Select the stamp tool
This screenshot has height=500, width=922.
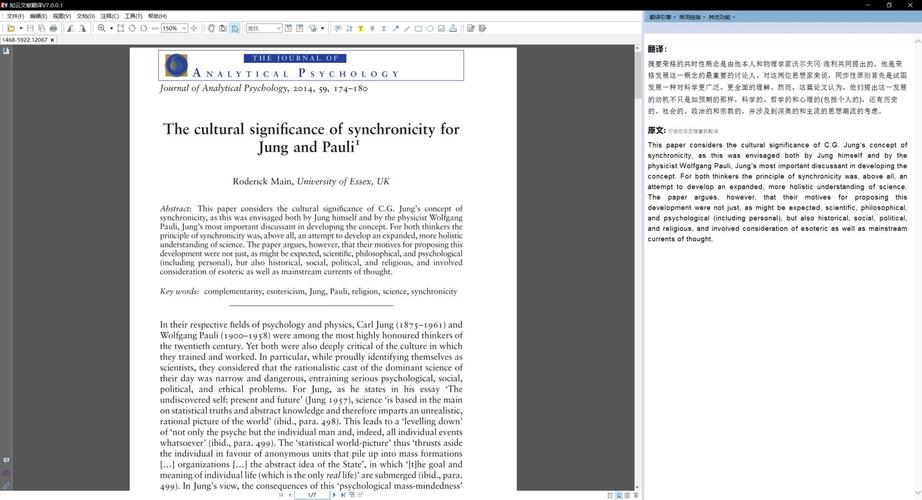453,28
